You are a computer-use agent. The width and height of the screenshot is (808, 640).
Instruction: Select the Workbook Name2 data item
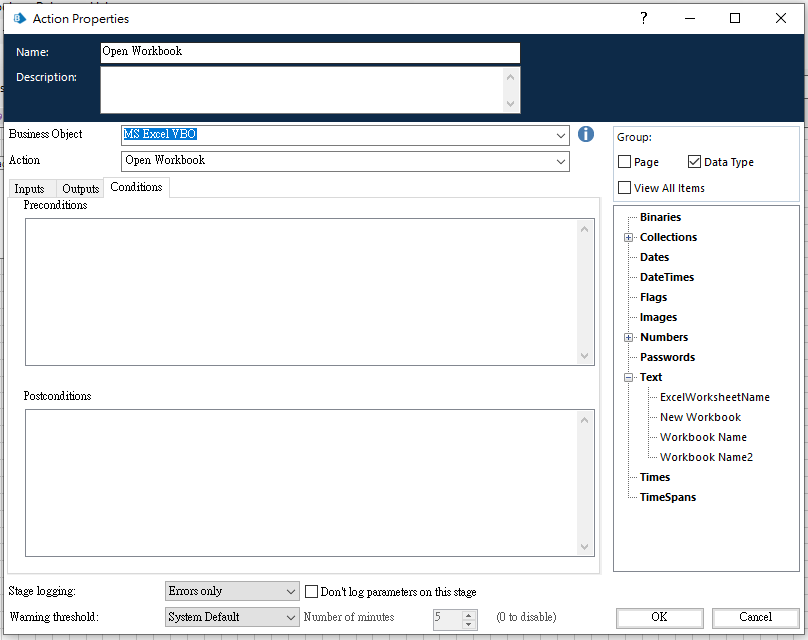coord(706,458)
